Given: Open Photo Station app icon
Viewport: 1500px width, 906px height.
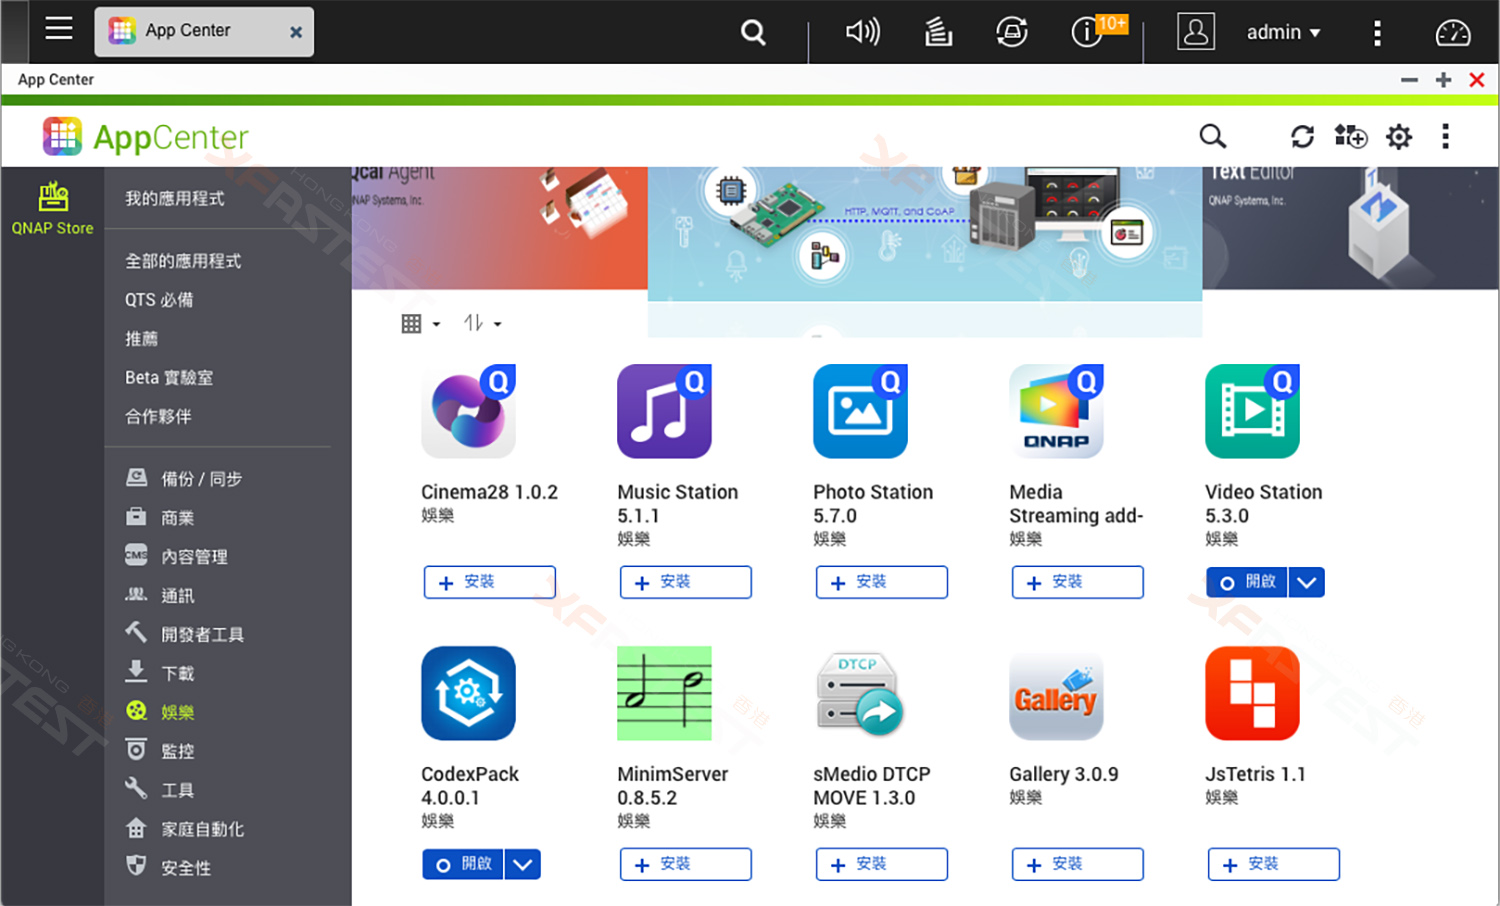Looking at the screenshot, I should tap(860, 411).
